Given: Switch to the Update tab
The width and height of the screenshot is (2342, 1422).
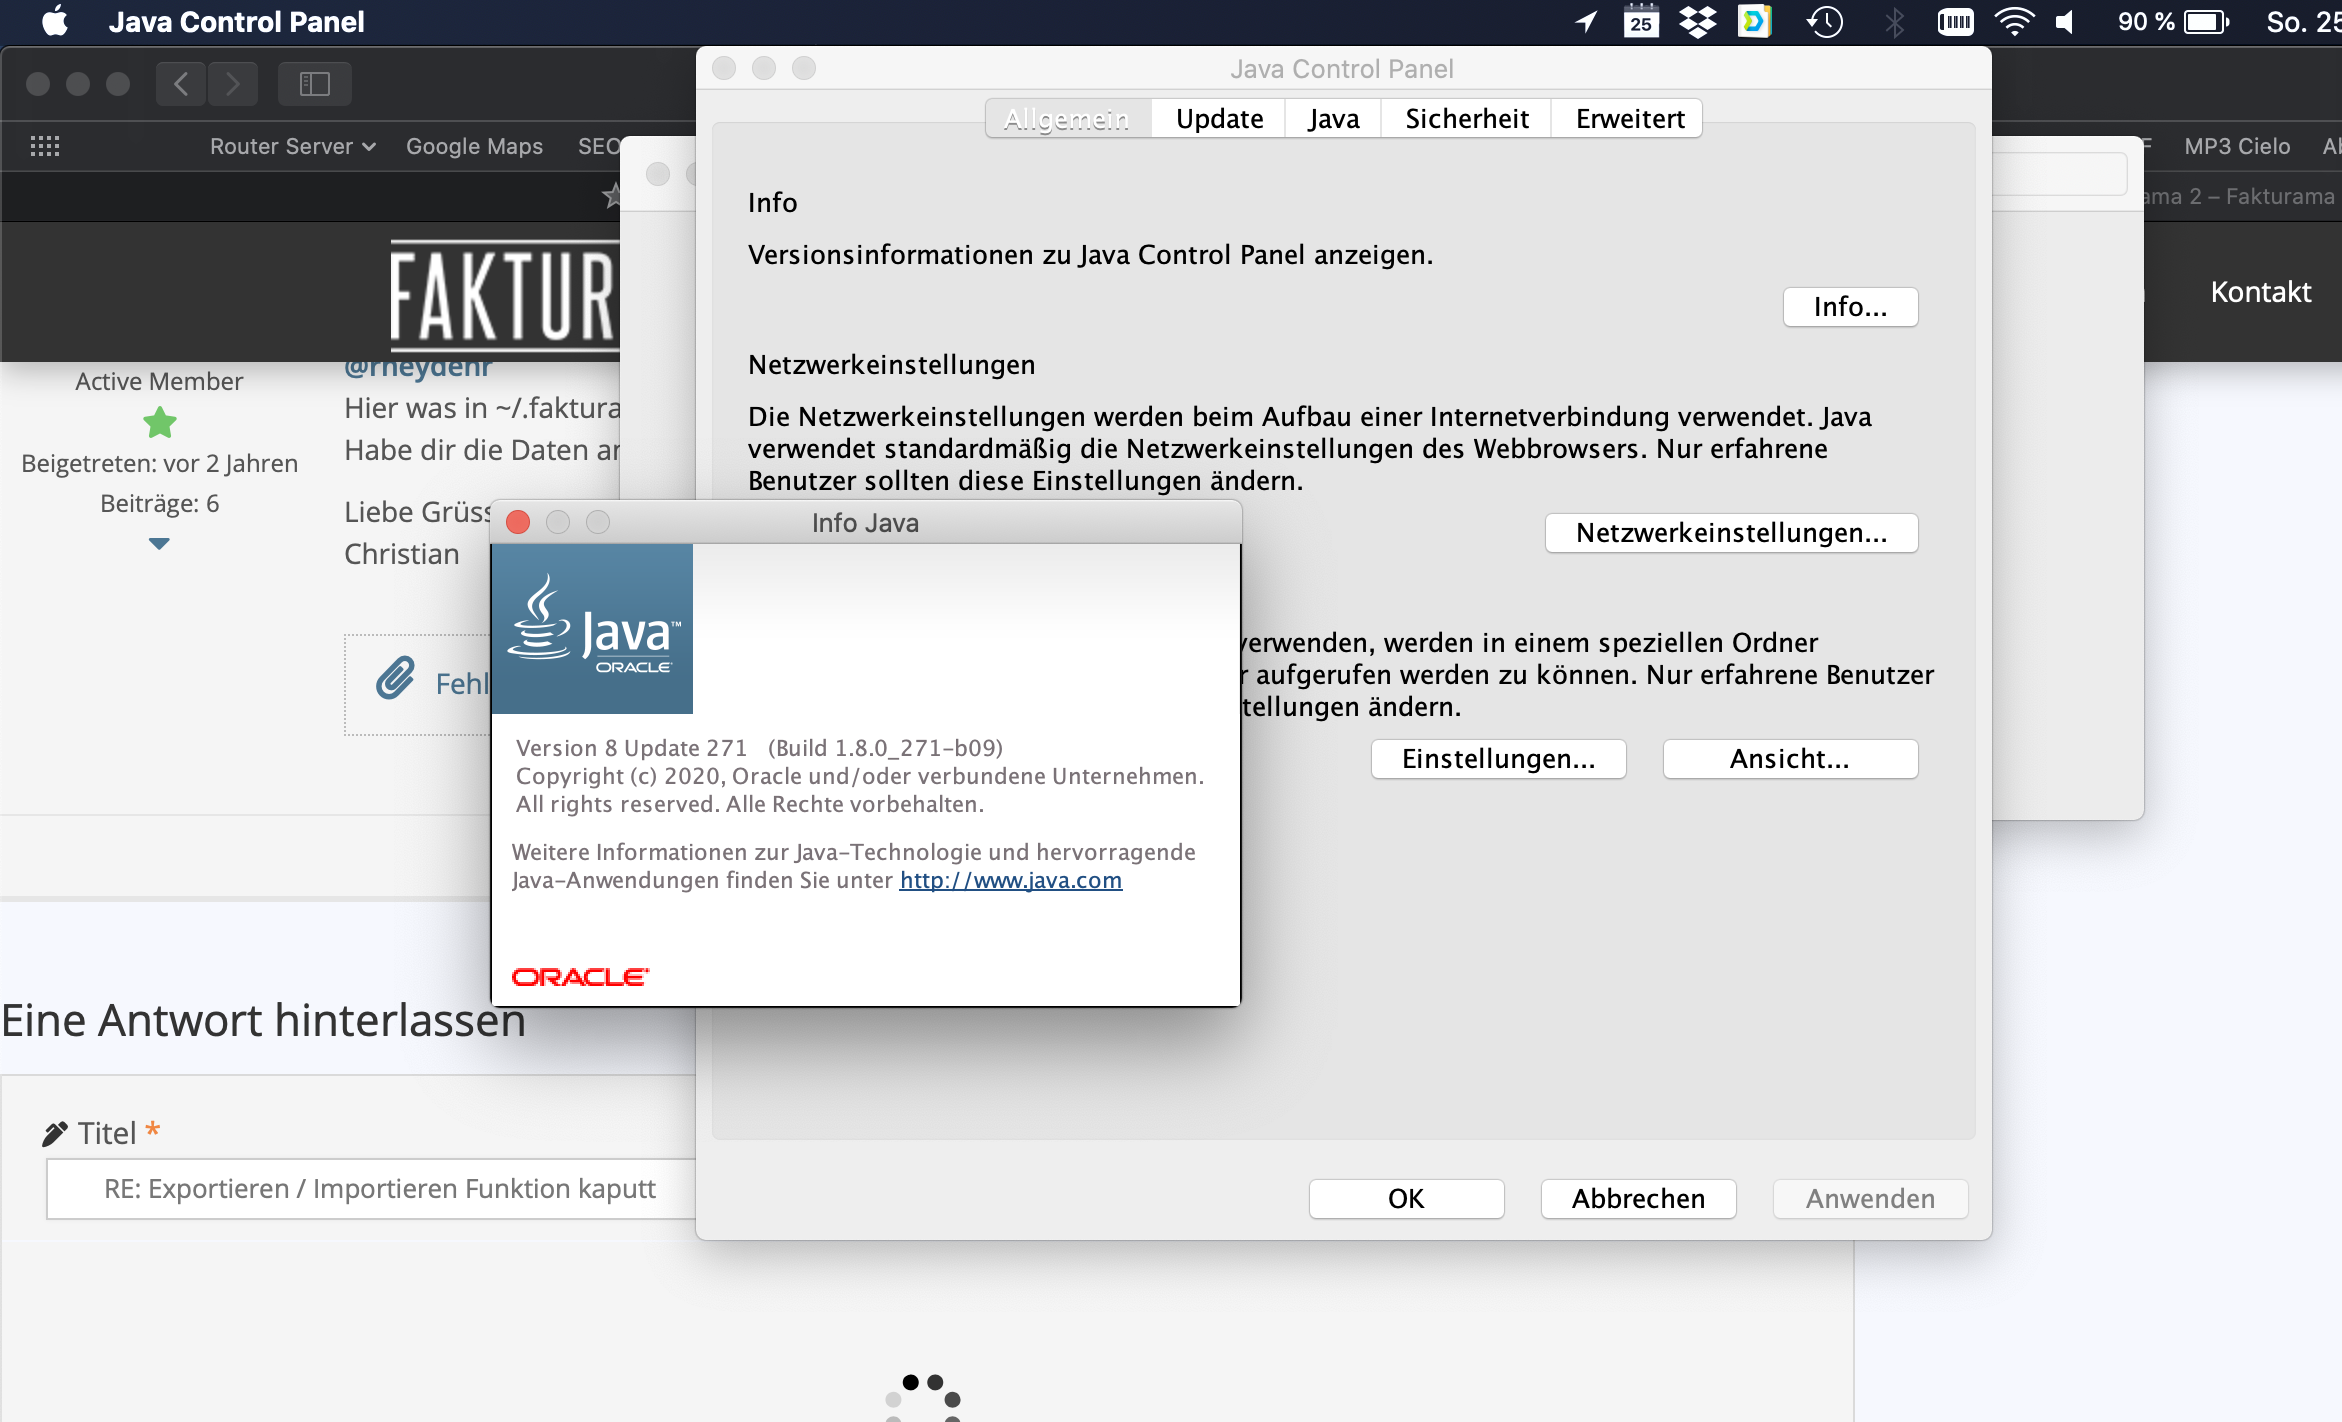Looking at the screenshot, I should 1219,119.
